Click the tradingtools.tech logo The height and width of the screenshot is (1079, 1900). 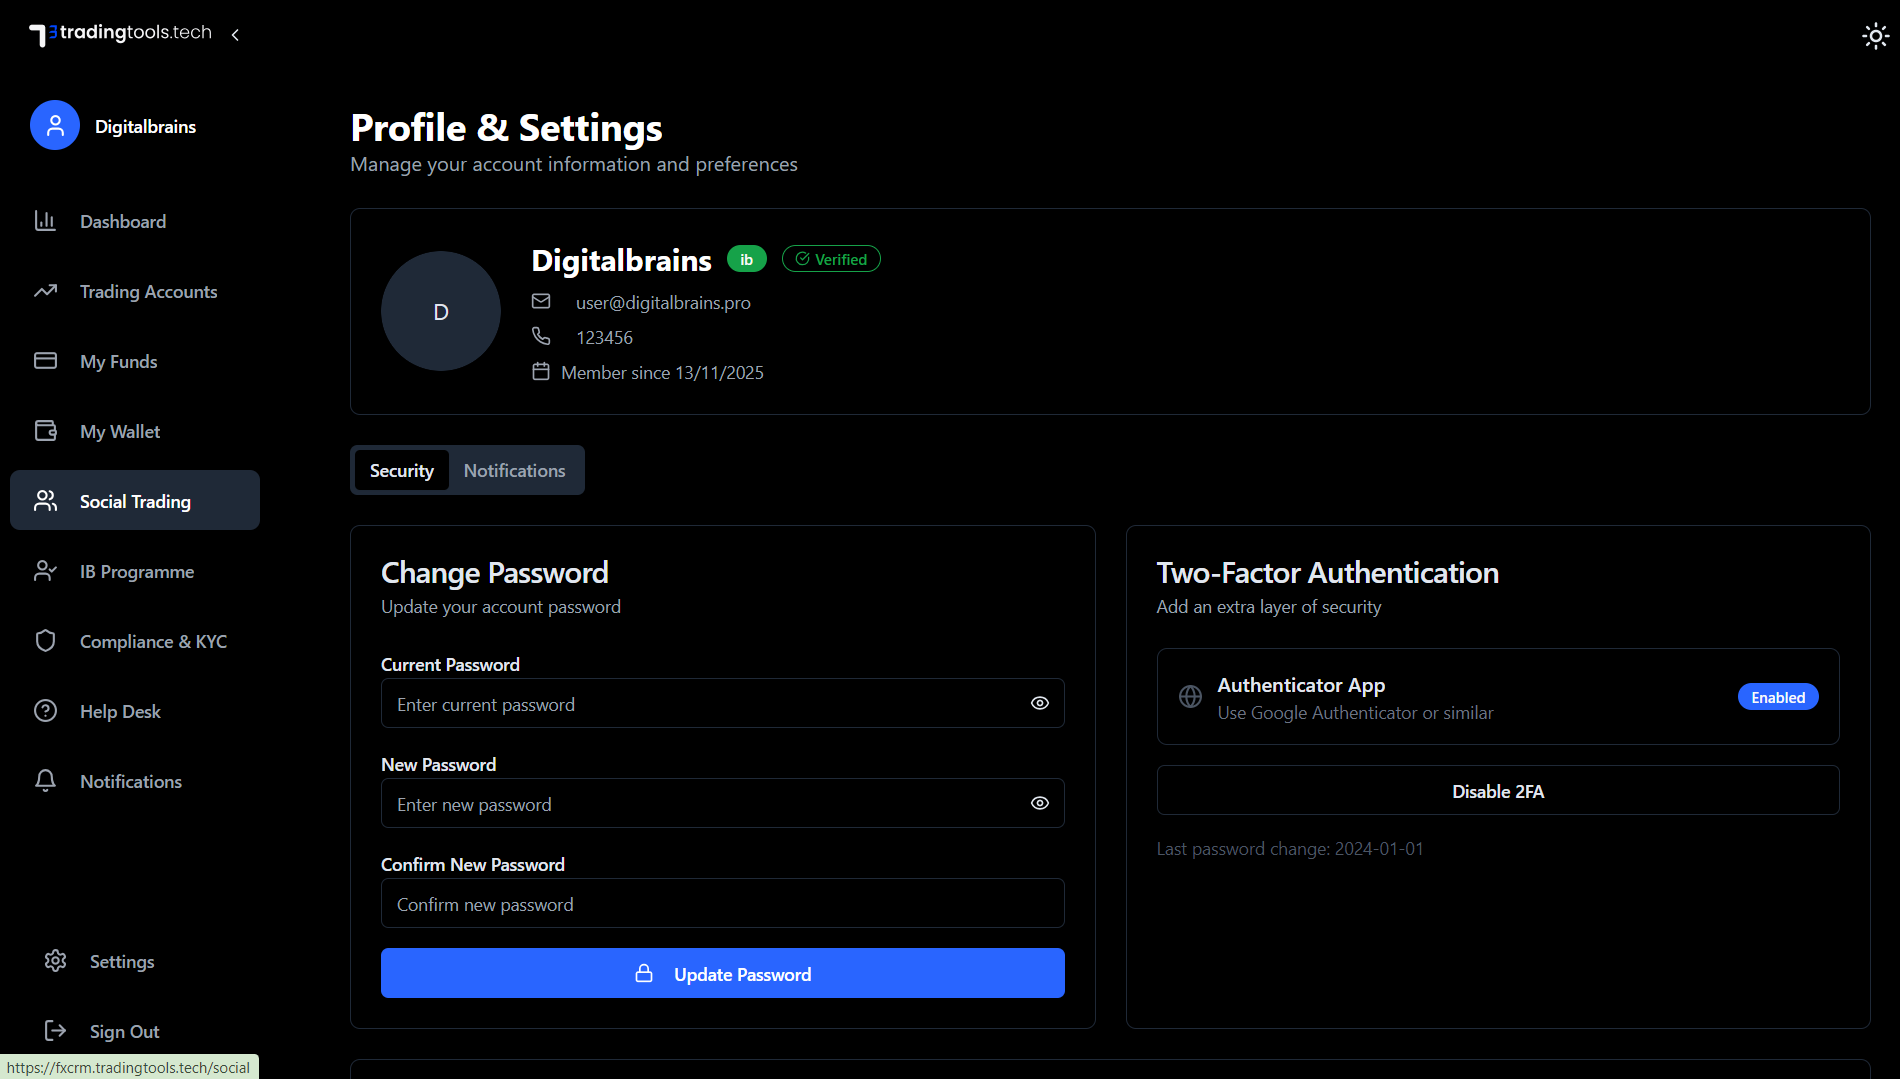[x=120, y=33]
